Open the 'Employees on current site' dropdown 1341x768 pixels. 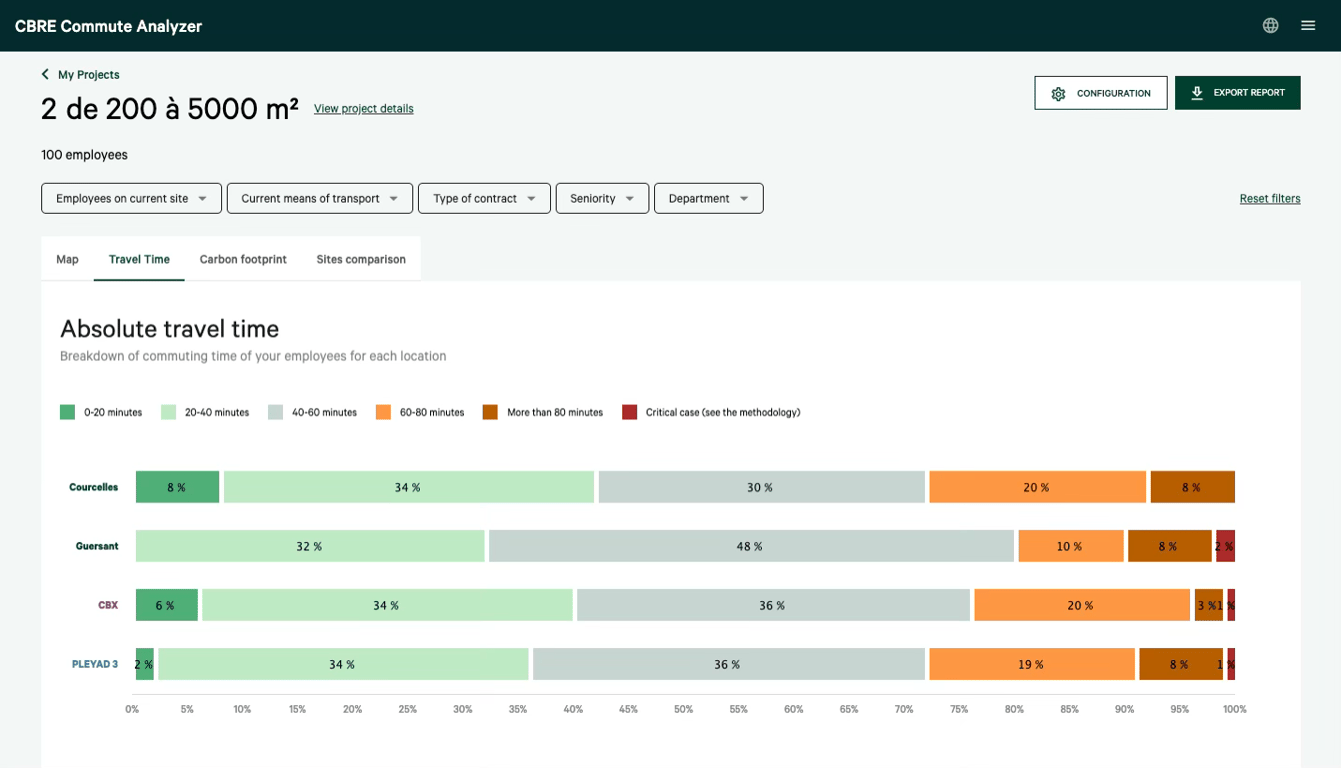[x=131, y=198]
